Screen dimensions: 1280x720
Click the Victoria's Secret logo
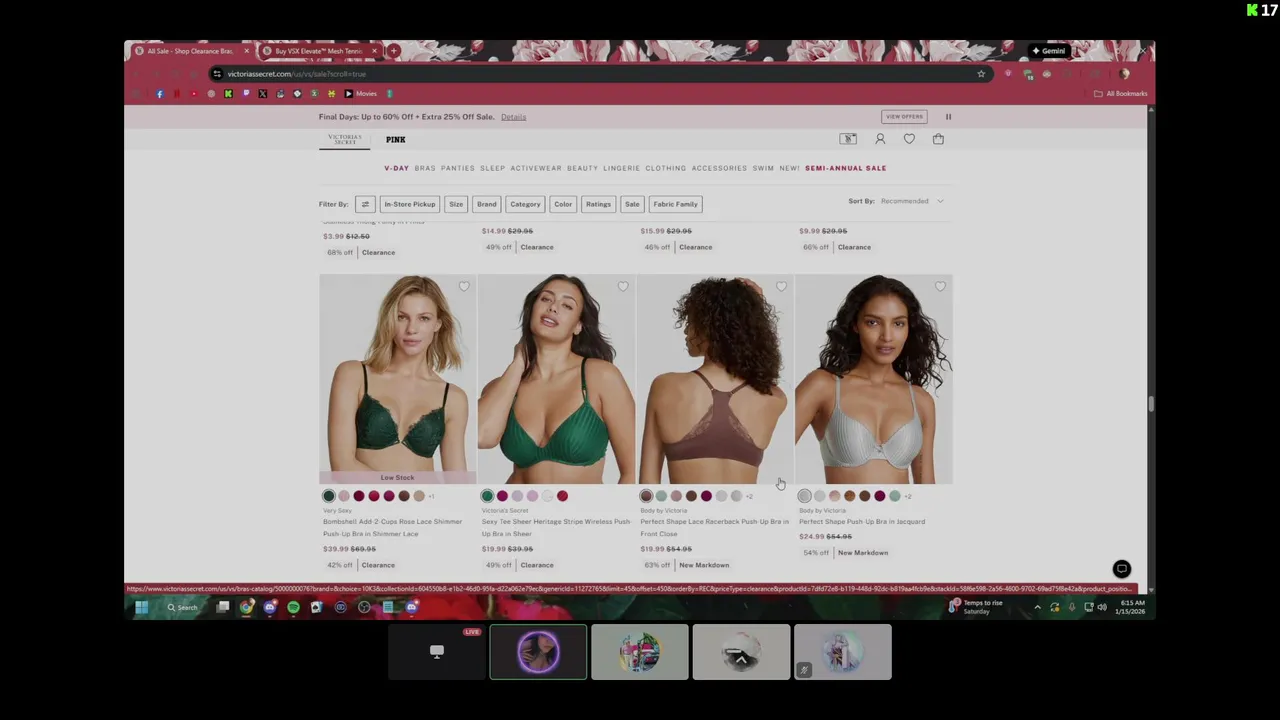click(345, 139)
